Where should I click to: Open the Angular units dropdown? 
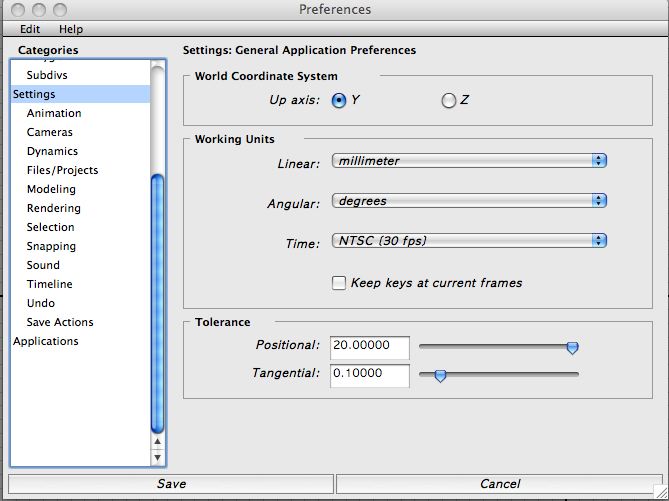[x=469, y=201]
